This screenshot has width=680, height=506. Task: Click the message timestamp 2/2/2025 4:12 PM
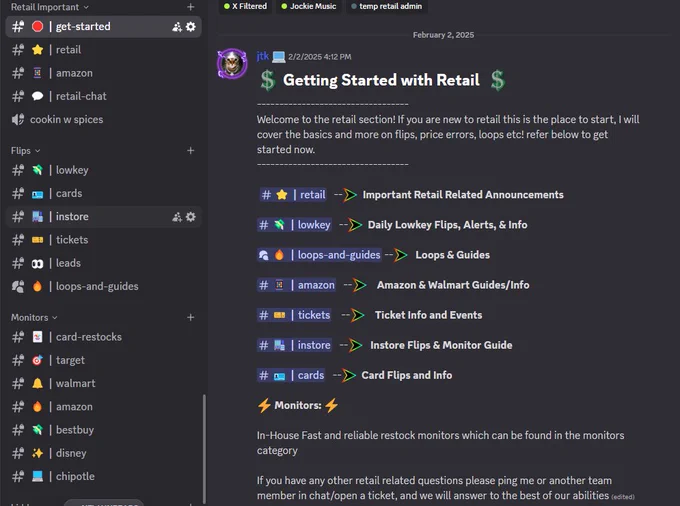[320, 57]
